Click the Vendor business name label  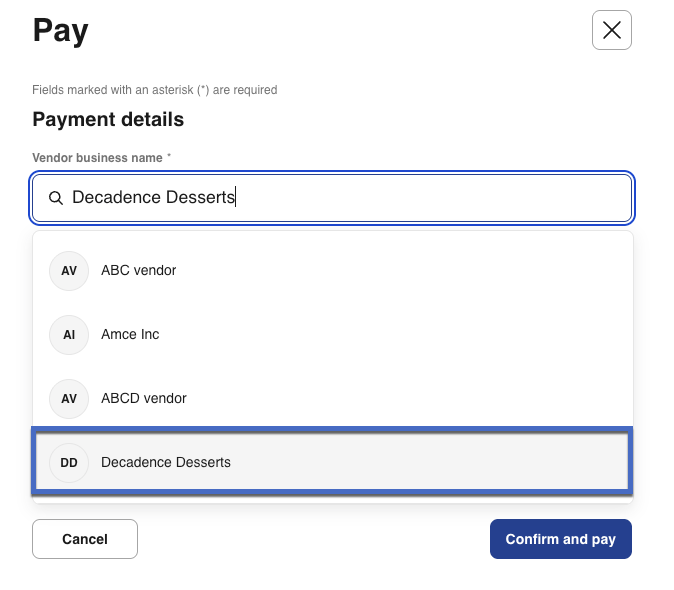point(97,158)
